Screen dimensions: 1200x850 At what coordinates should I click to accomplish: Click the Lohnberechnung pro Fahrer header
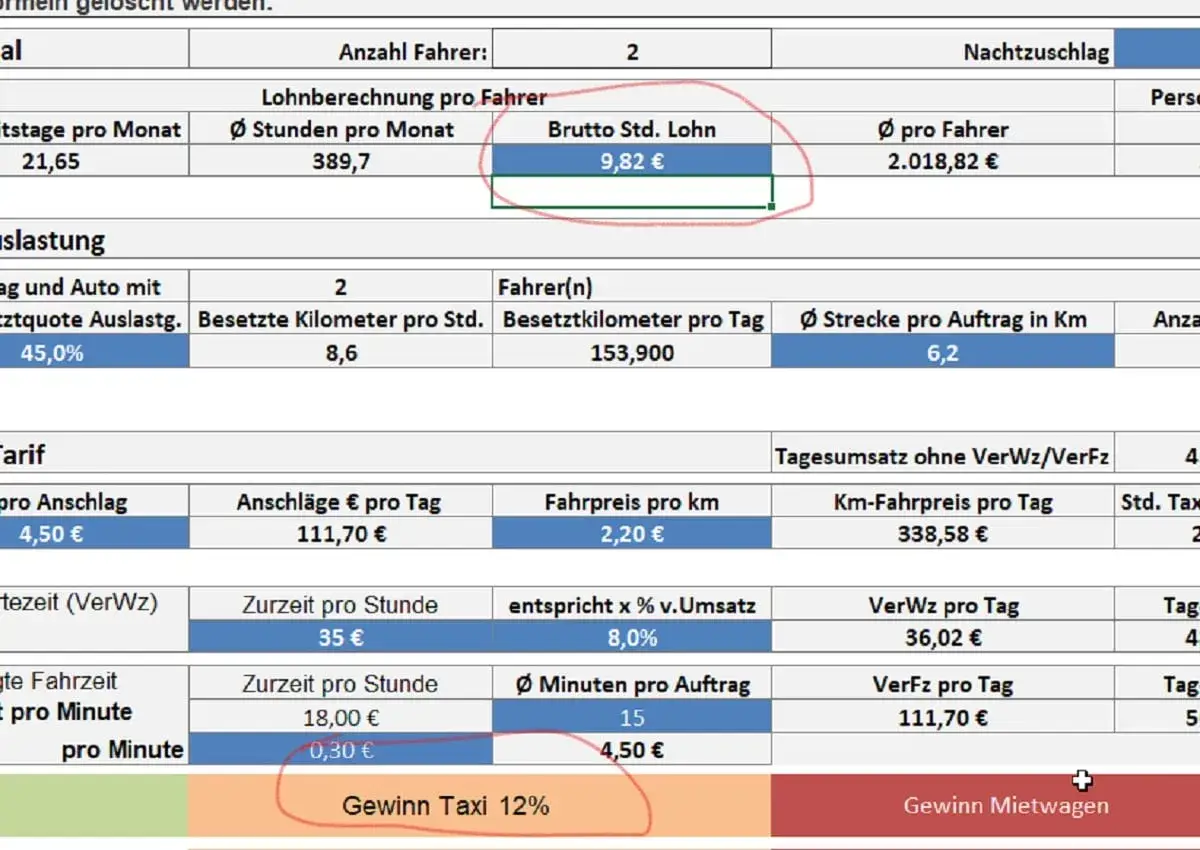coord(404,97)
